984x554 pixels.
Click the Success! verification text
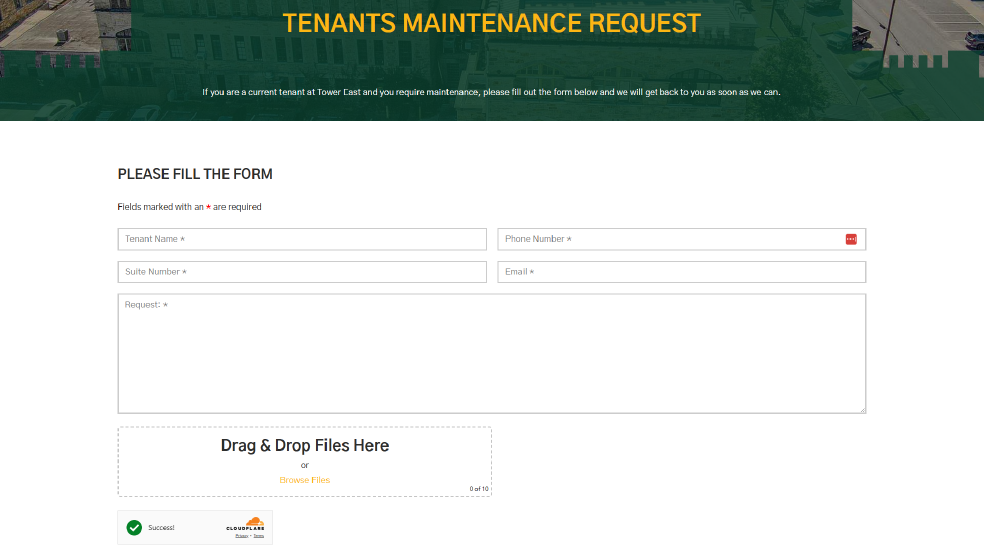point(163,527)
